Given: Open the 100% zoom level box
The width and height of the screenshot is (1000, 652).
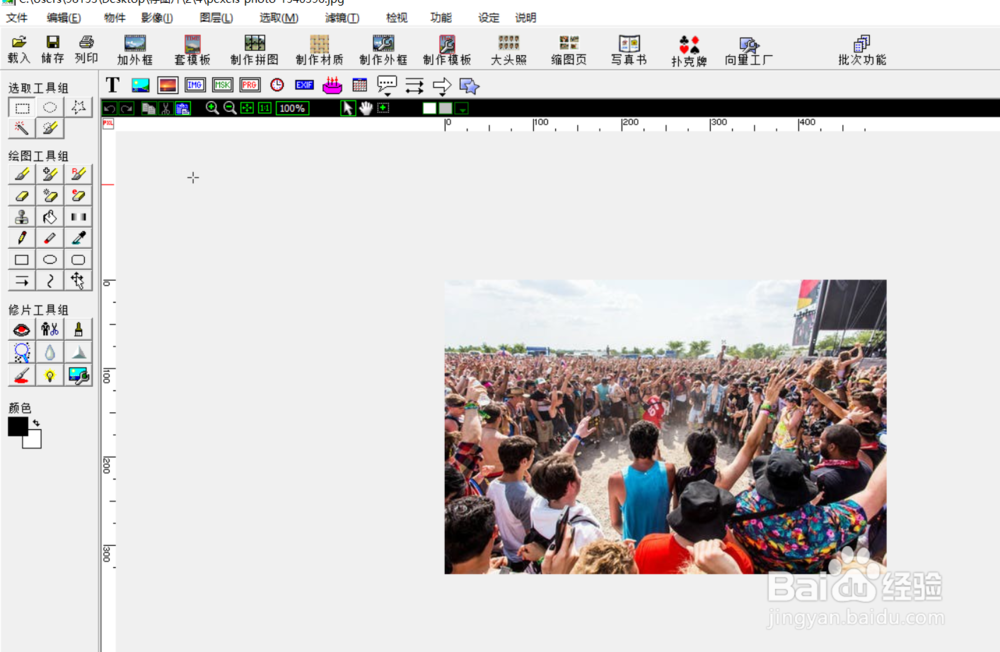Looking at the screenshot, I should [292, 108].
